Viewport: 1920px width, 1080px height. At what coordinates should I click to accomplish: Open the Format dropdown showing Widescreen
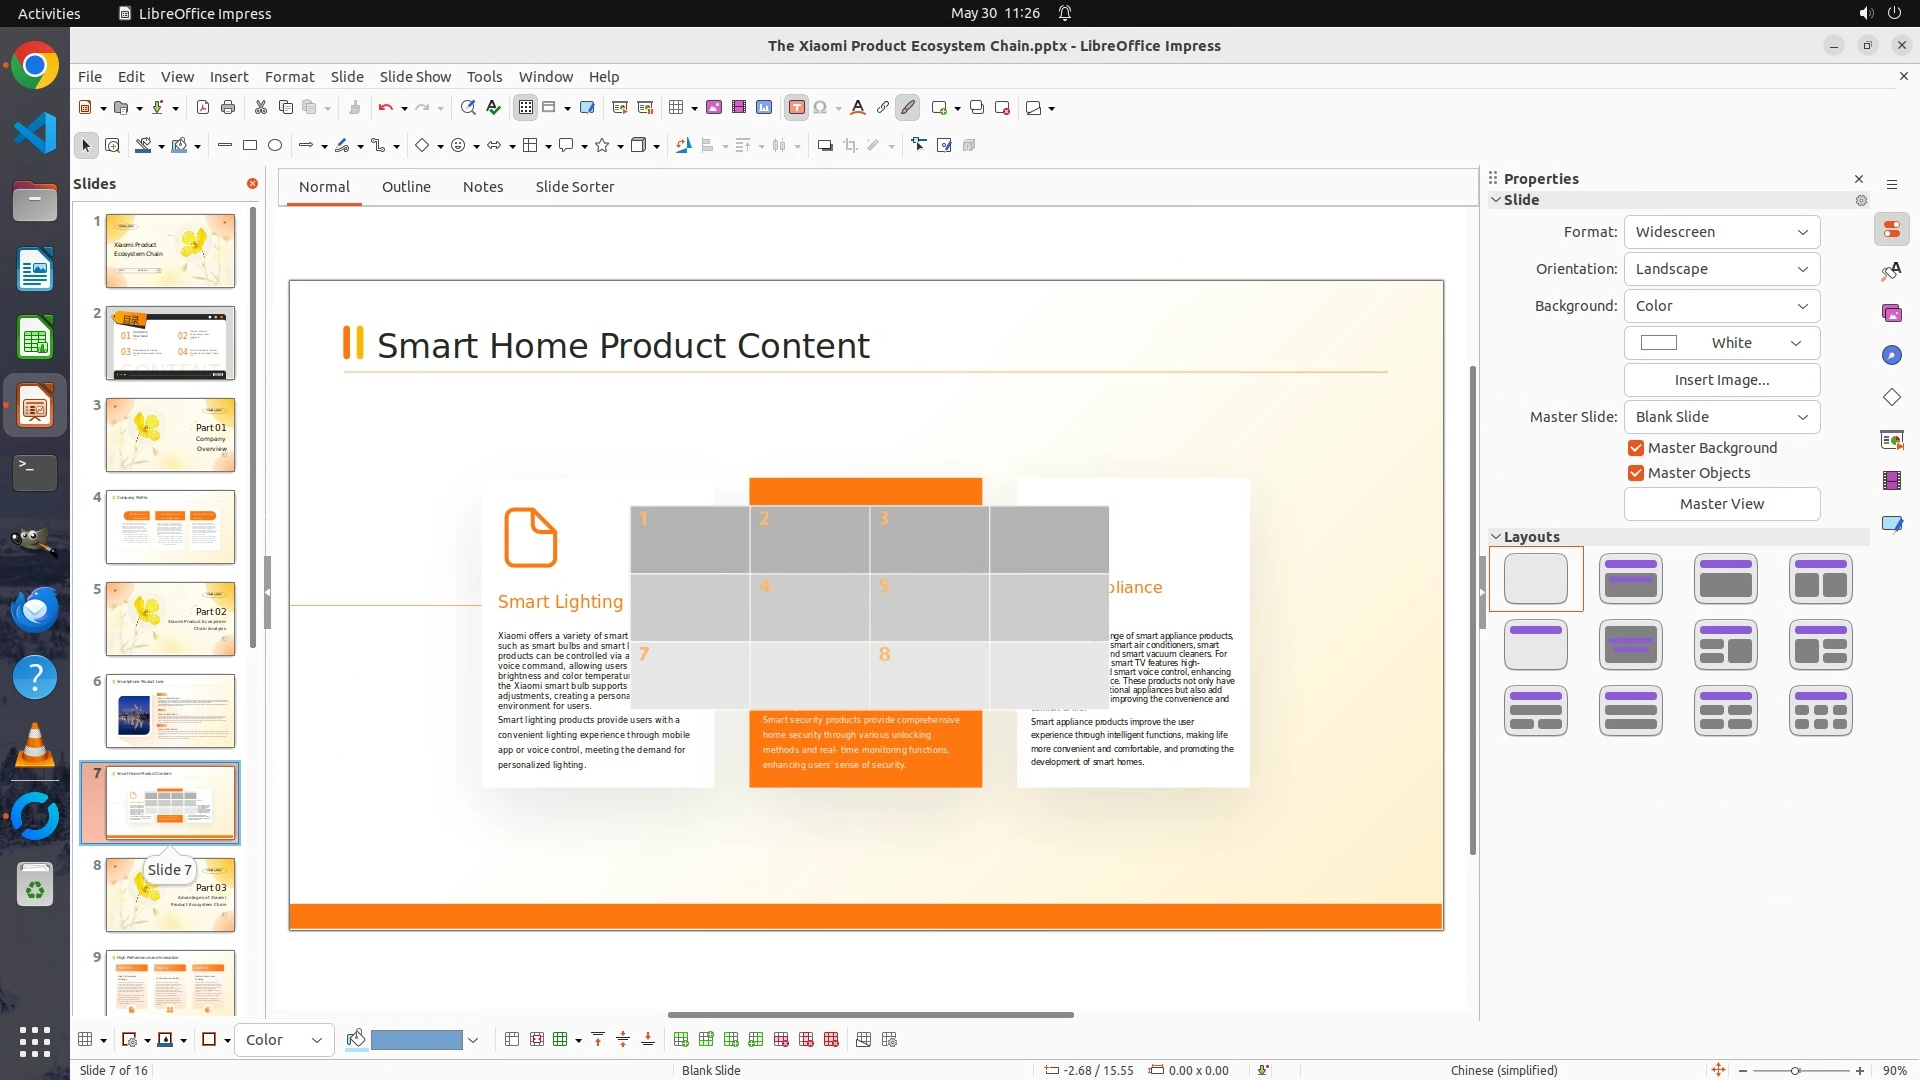tap(1721, 232)
